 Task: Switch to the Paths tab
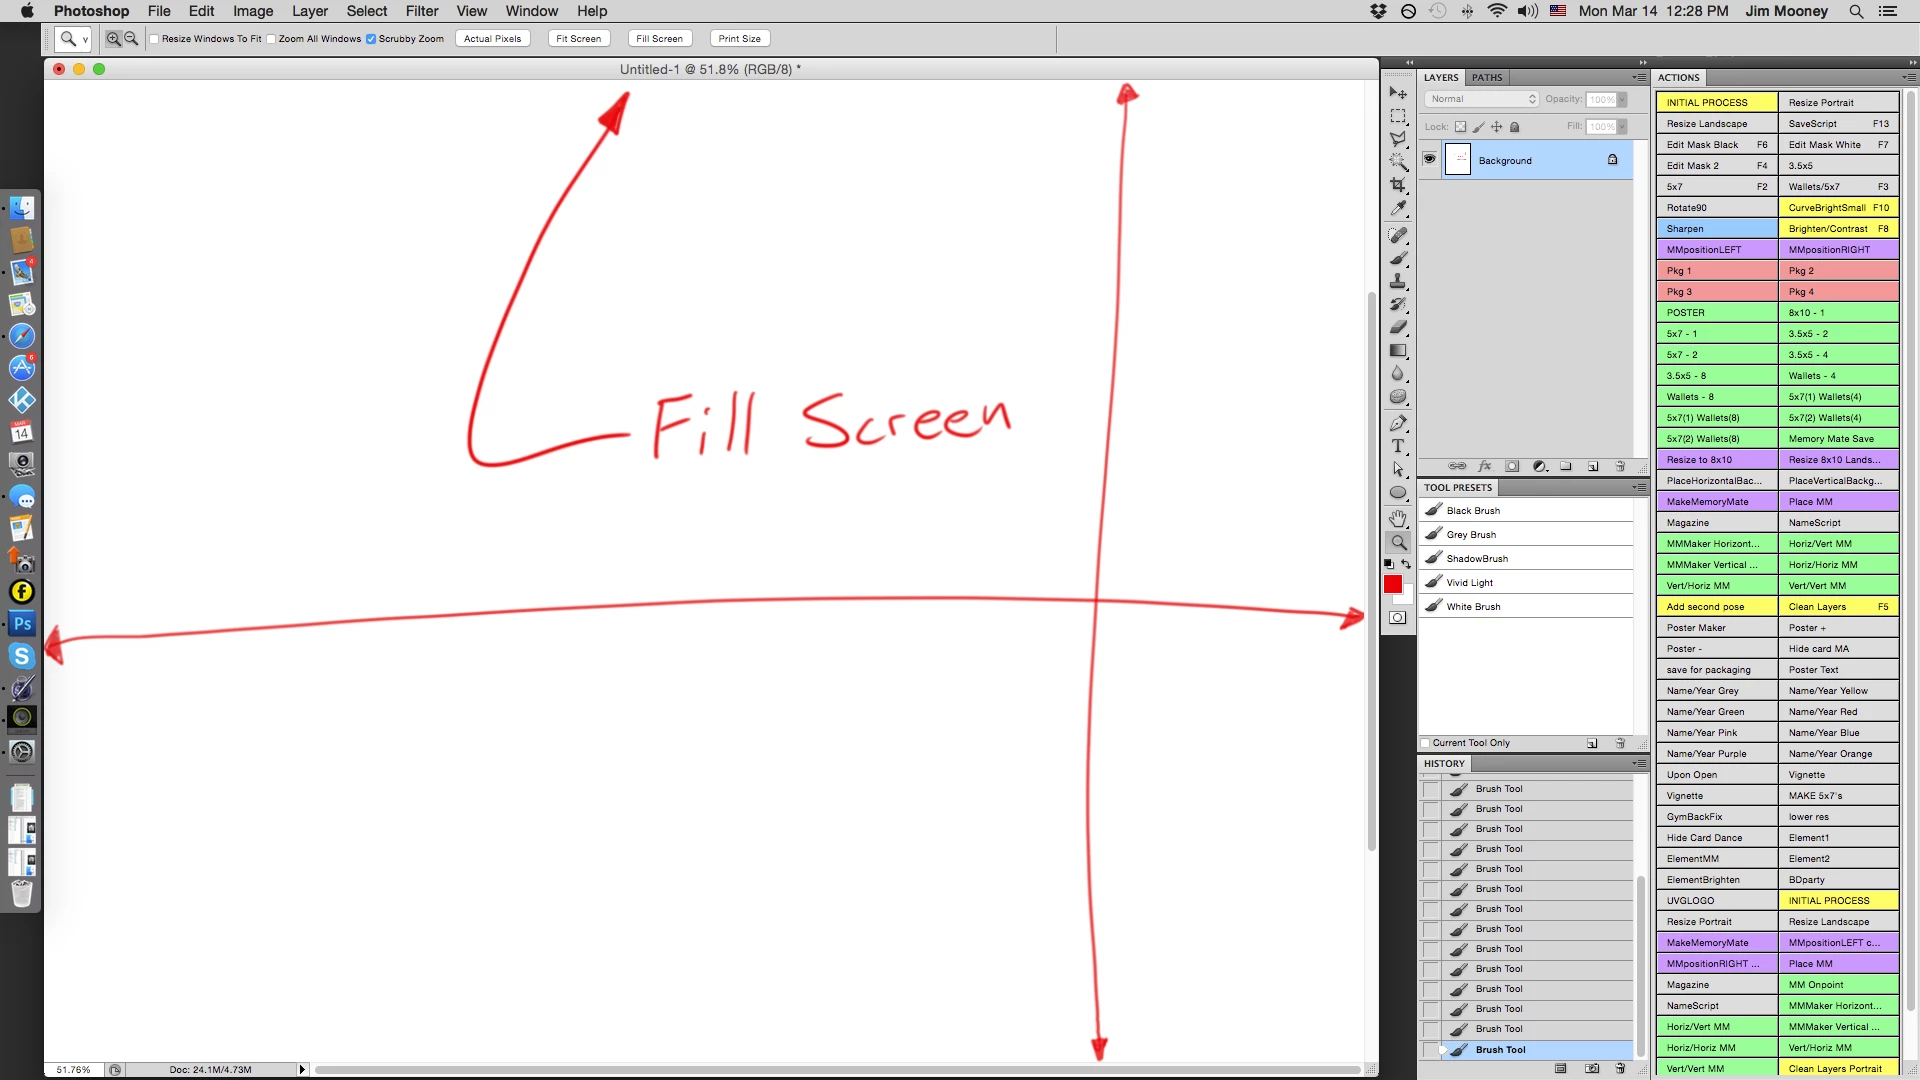tap(1486, 77)
